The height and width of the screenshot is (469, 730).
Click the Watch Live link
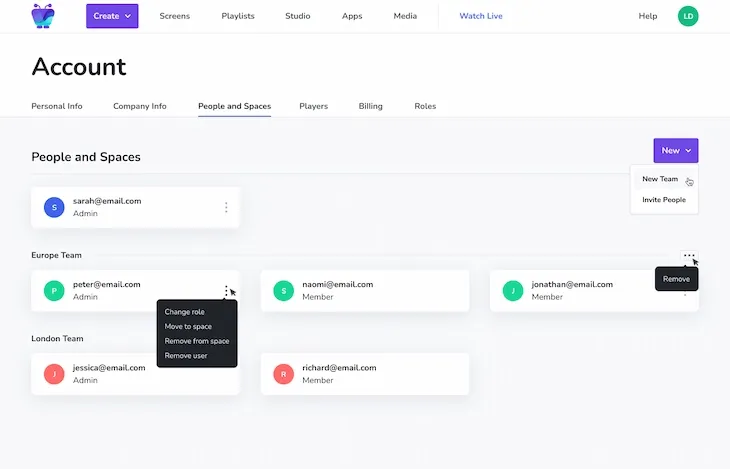481,16
